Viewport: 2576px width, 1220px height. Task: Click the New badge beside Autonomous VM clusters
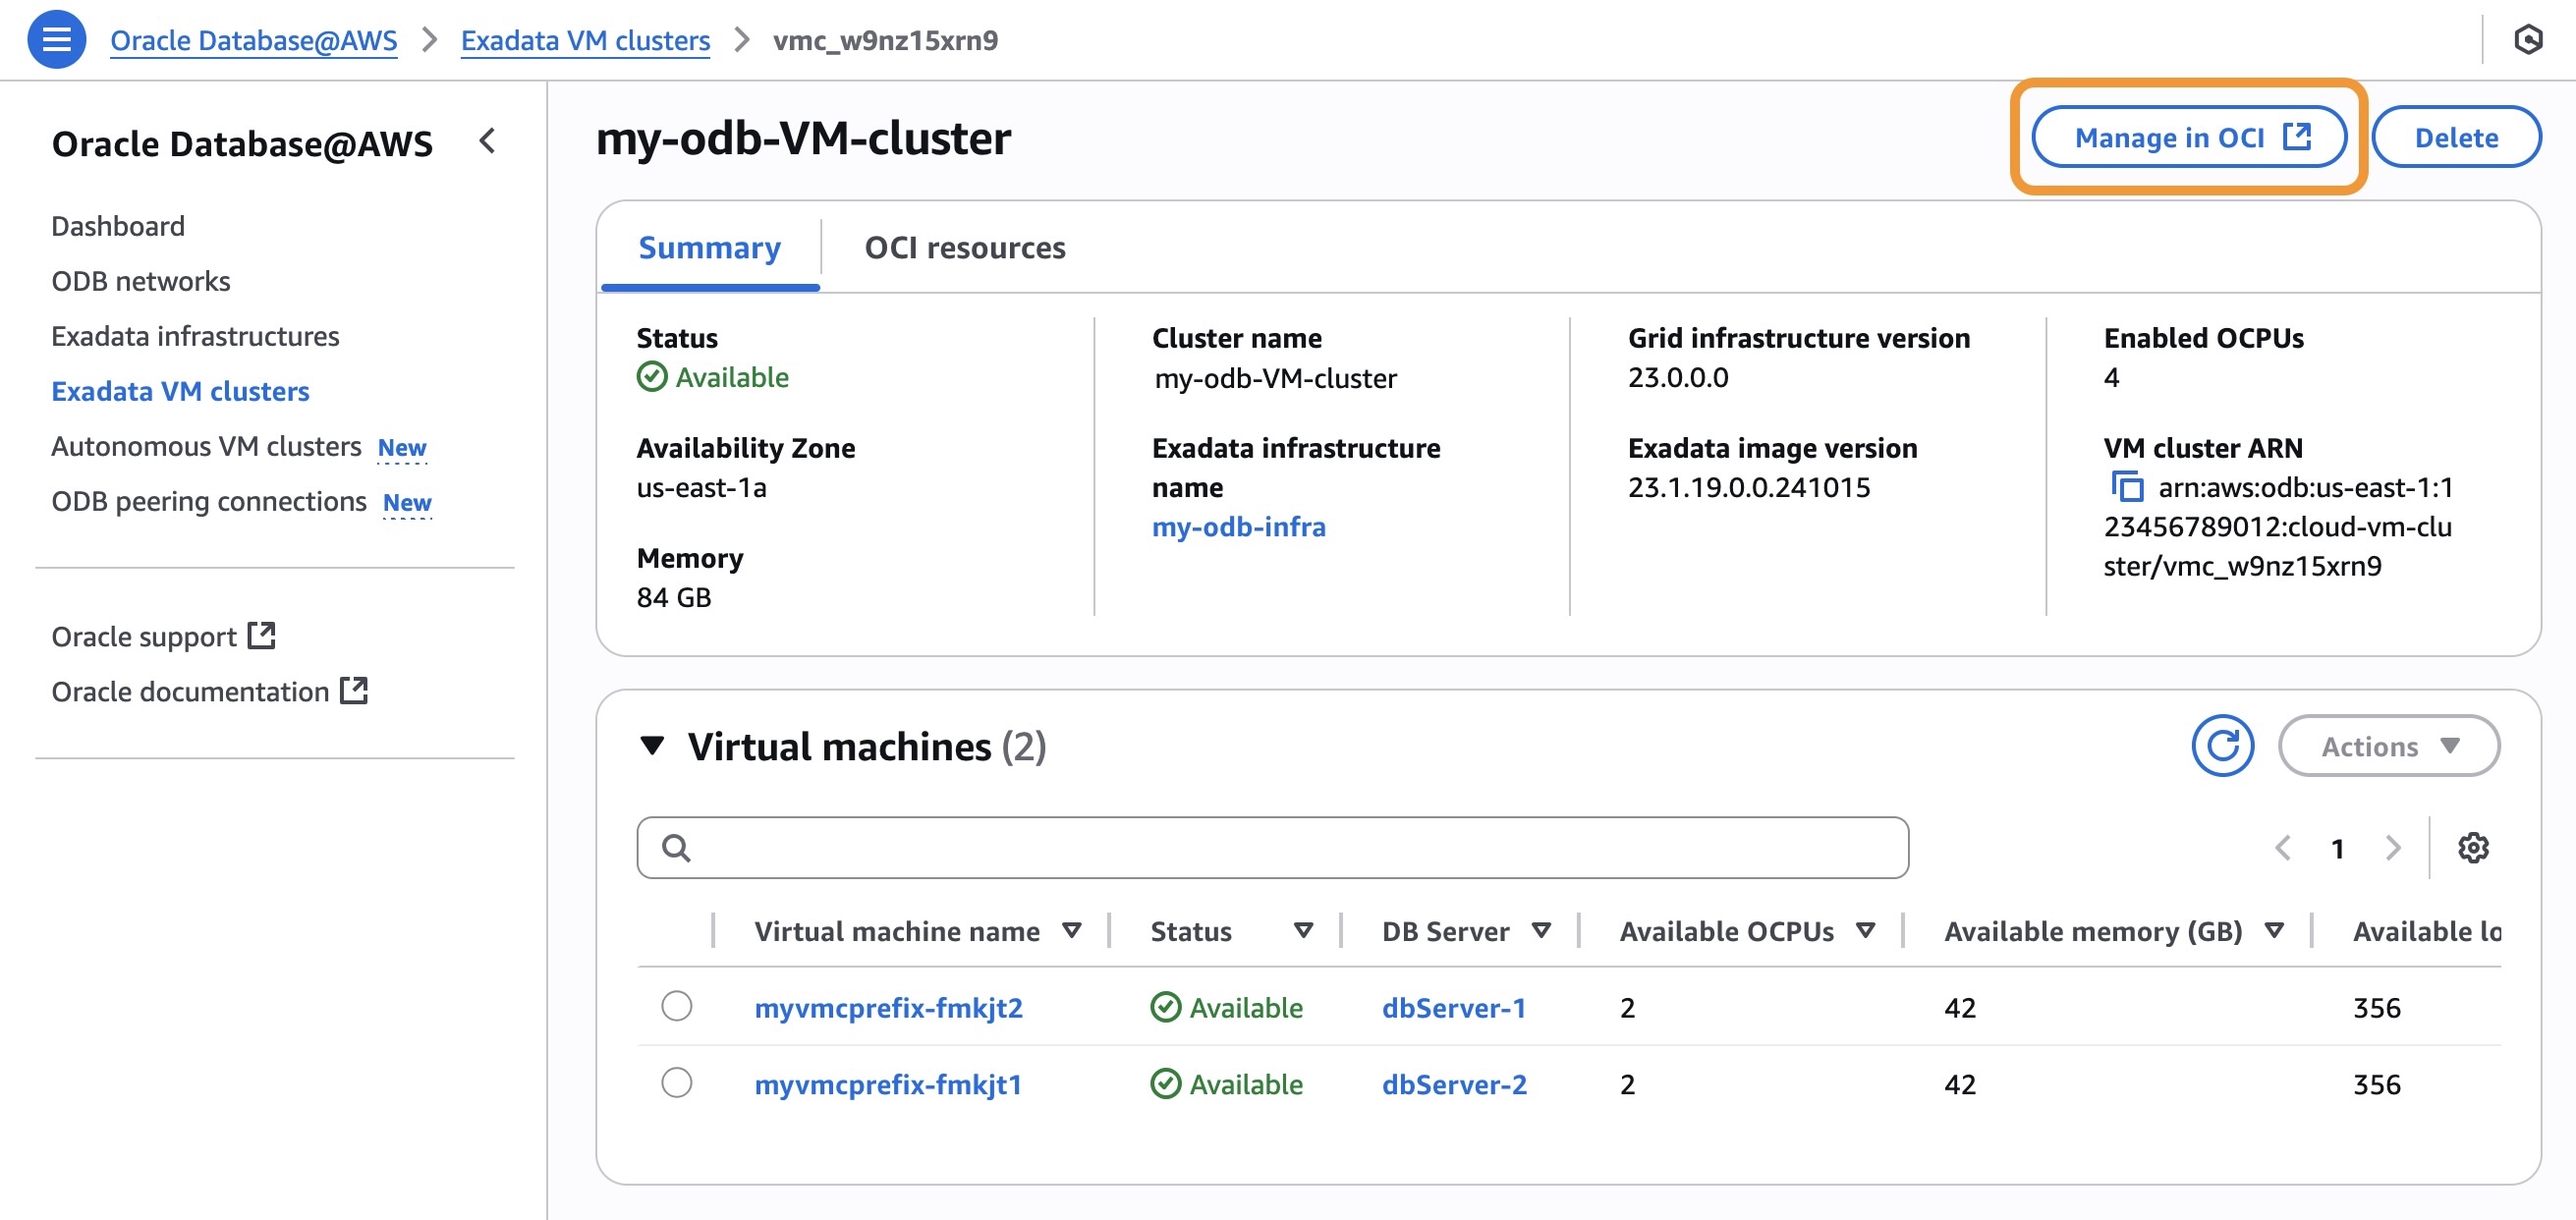(402, 447)
